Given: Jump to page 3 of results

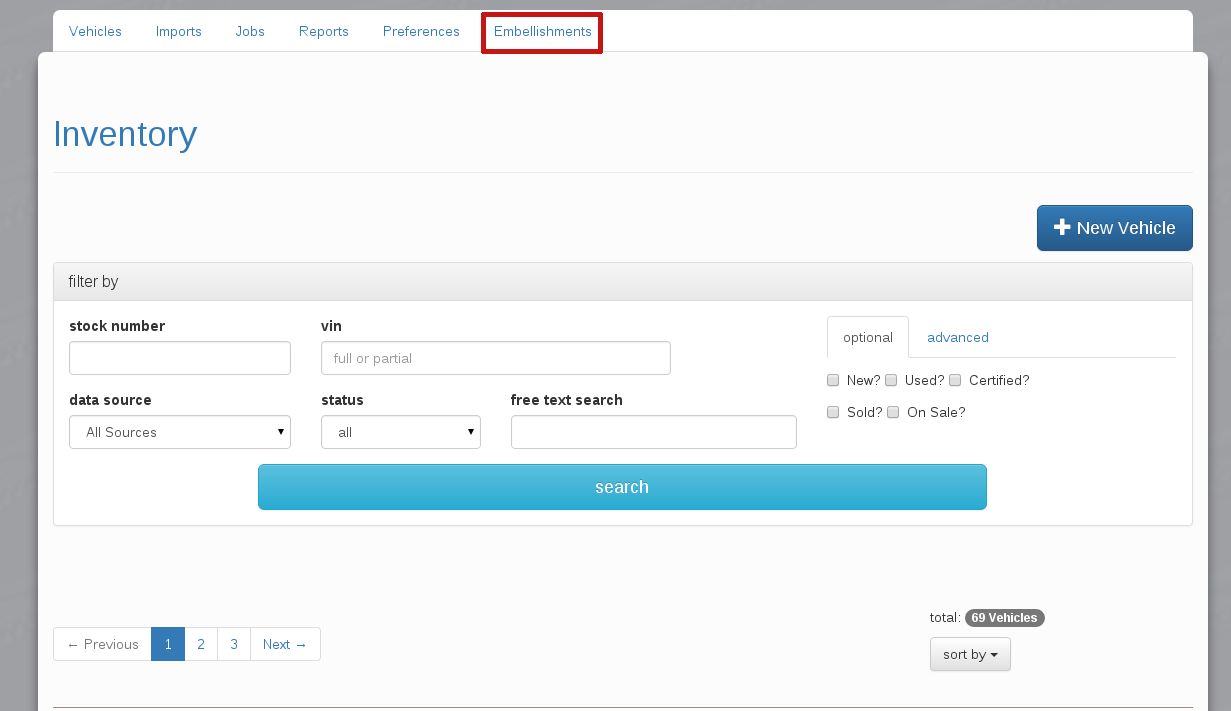Looking at the screenshot, I should click(x=234, y=644).
